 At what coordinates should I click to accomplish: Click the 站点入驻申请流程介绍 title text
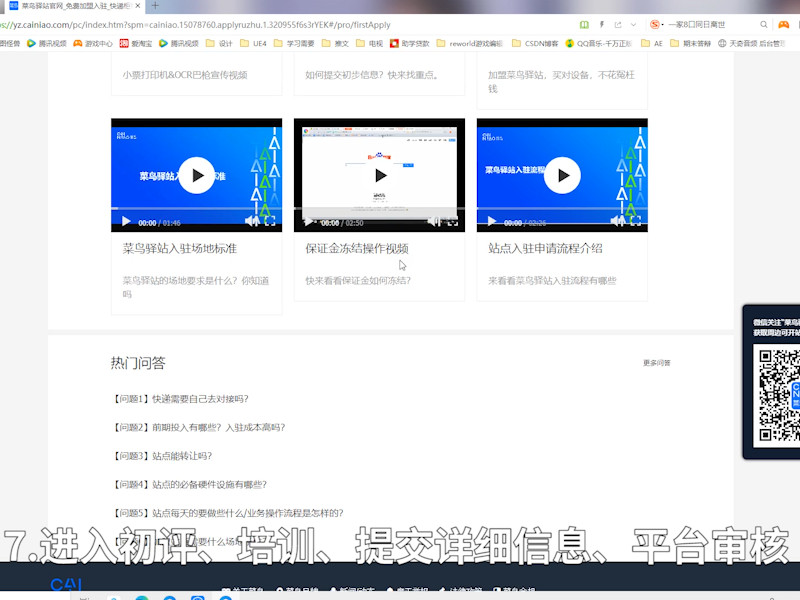545,248
